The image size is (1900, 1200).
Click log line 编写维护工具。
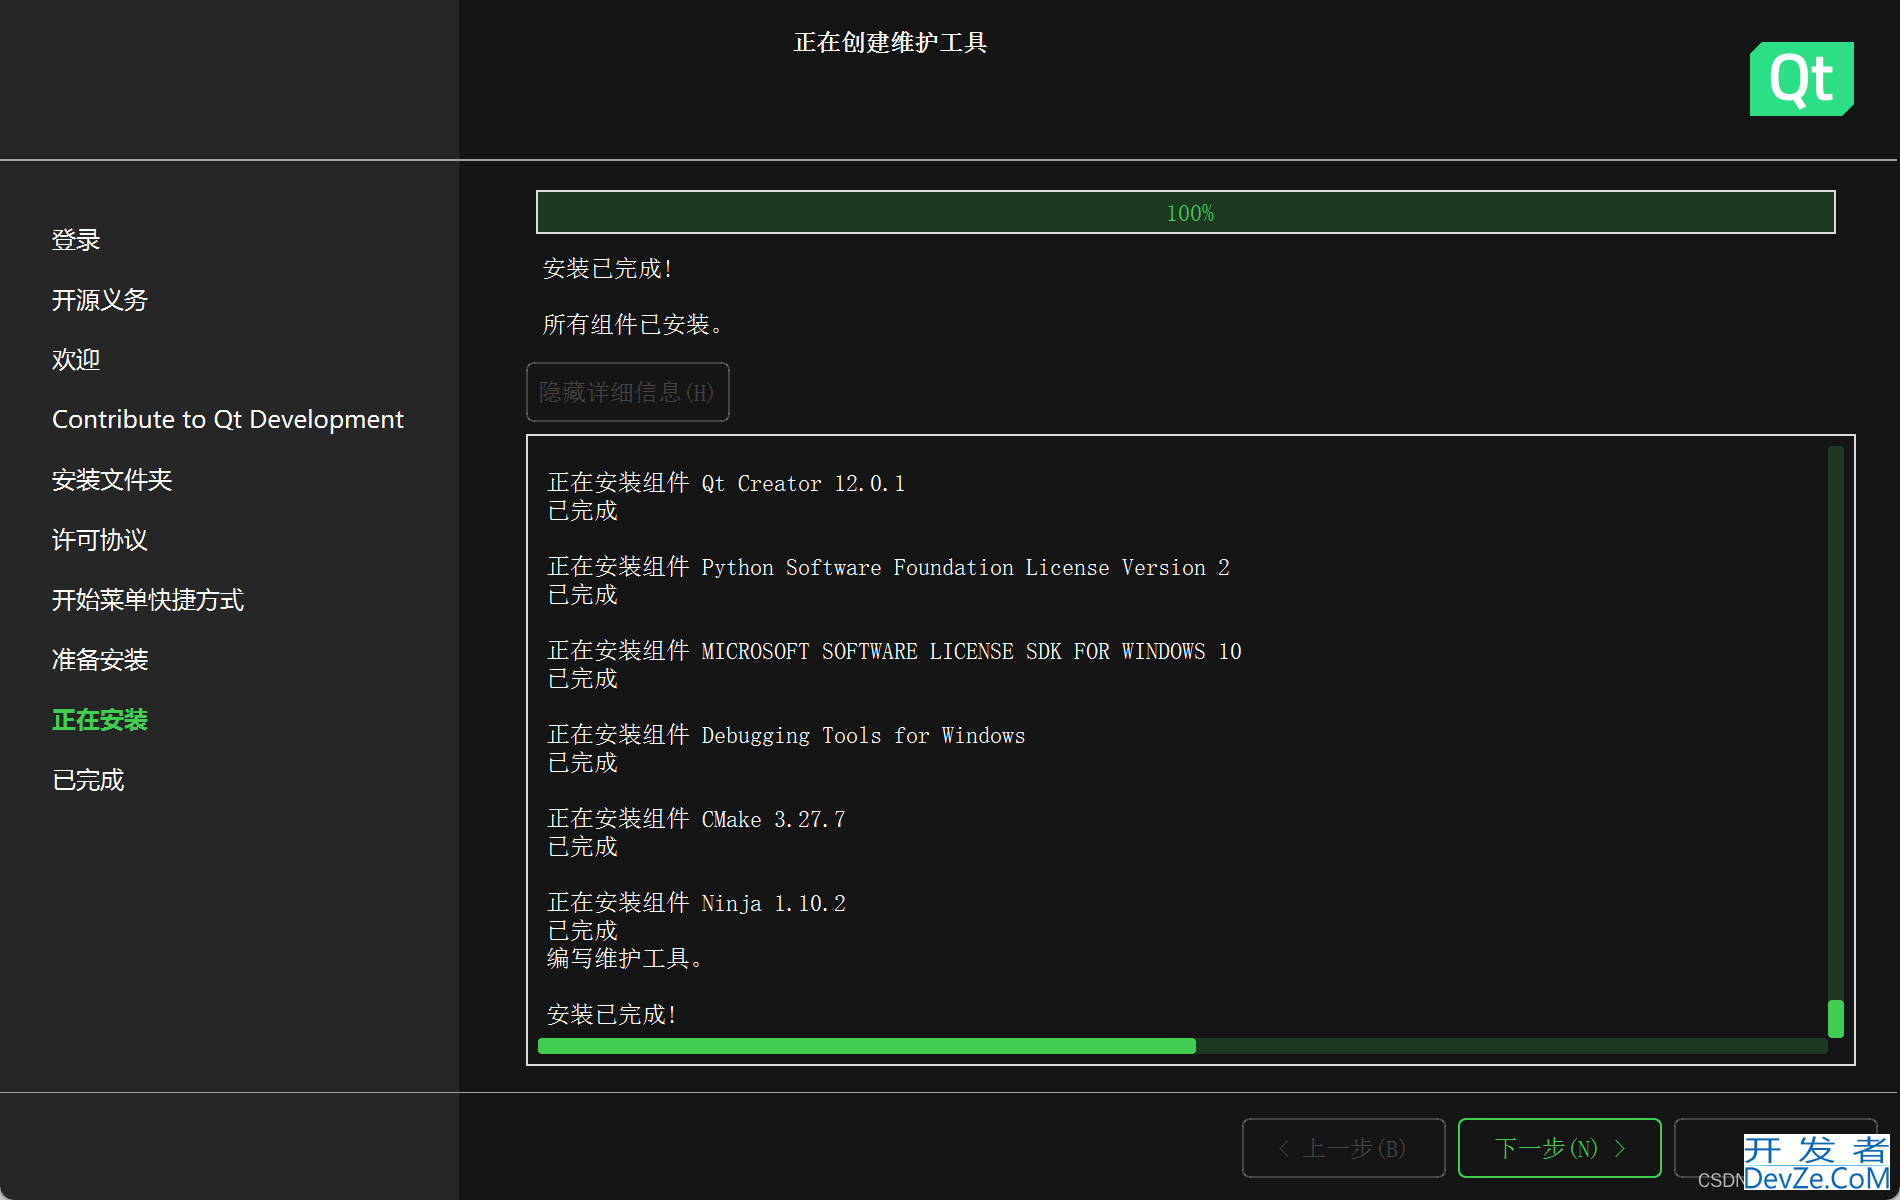pos(625,959)
